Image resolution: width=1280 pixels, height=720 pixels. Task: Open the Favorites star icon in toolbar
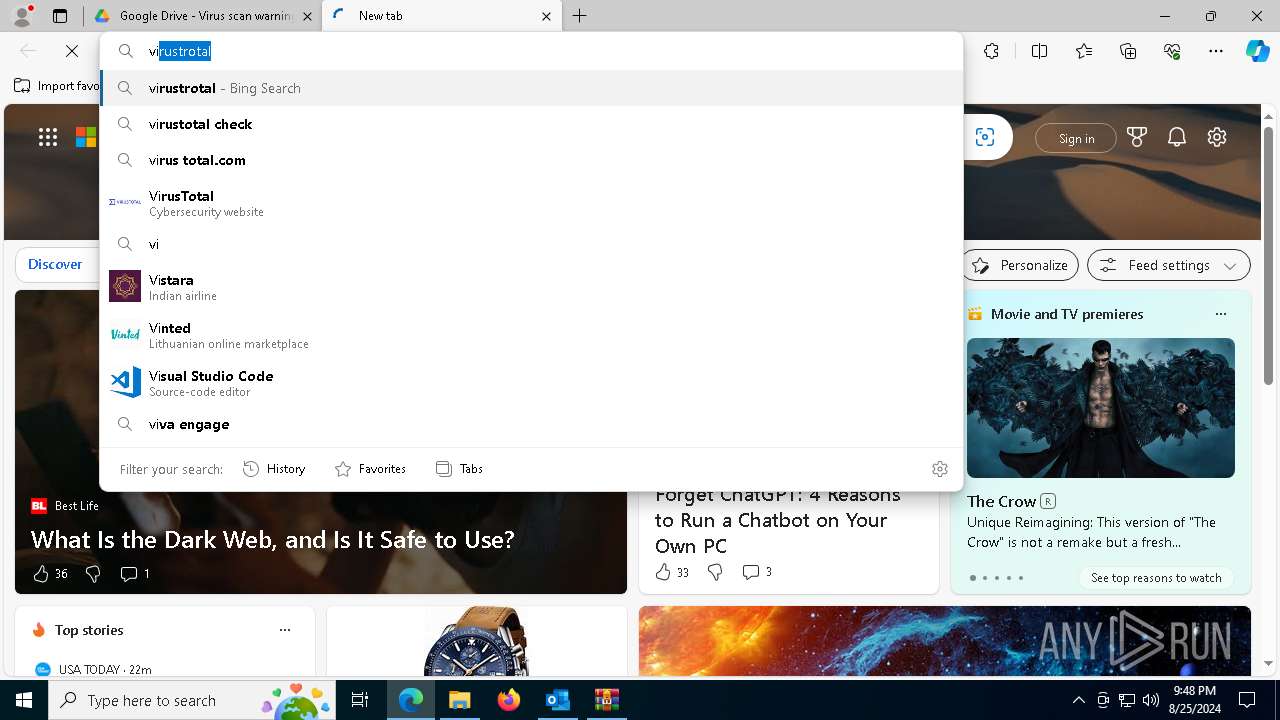coord(1084,51)
